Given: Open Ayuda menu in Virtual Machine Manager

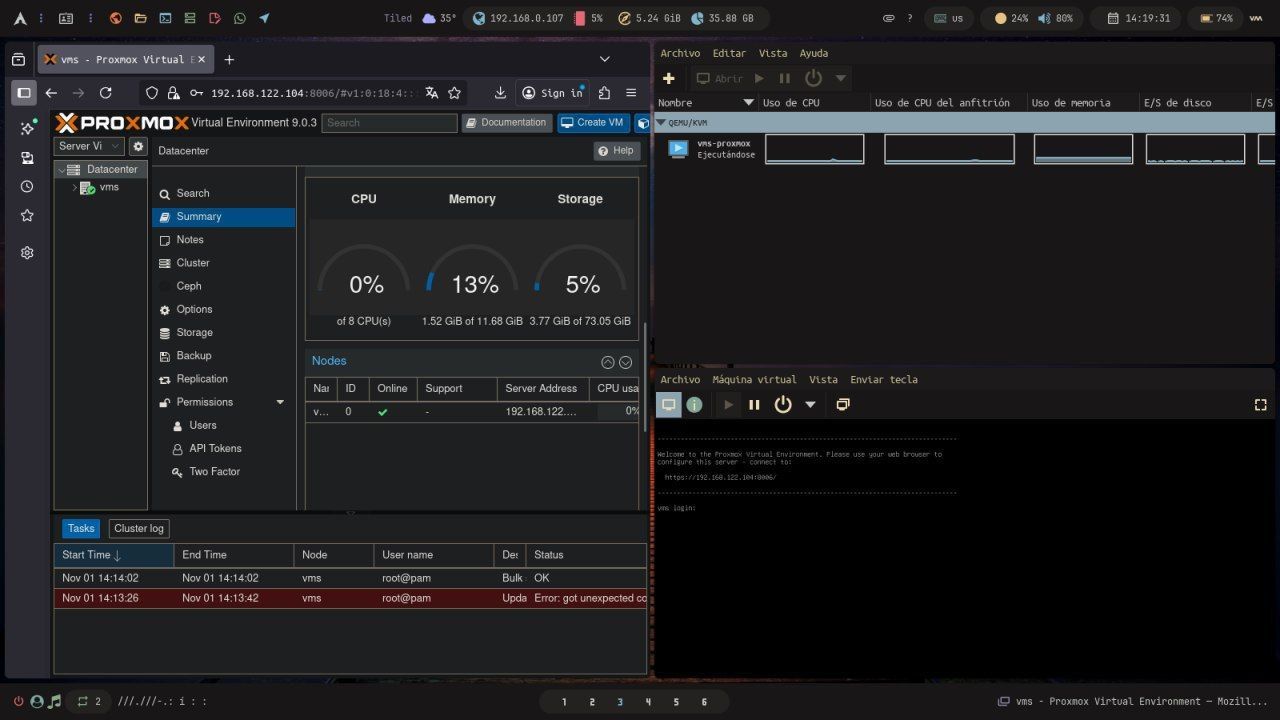Looking at the screenshot, I should (x=814, y=53).
